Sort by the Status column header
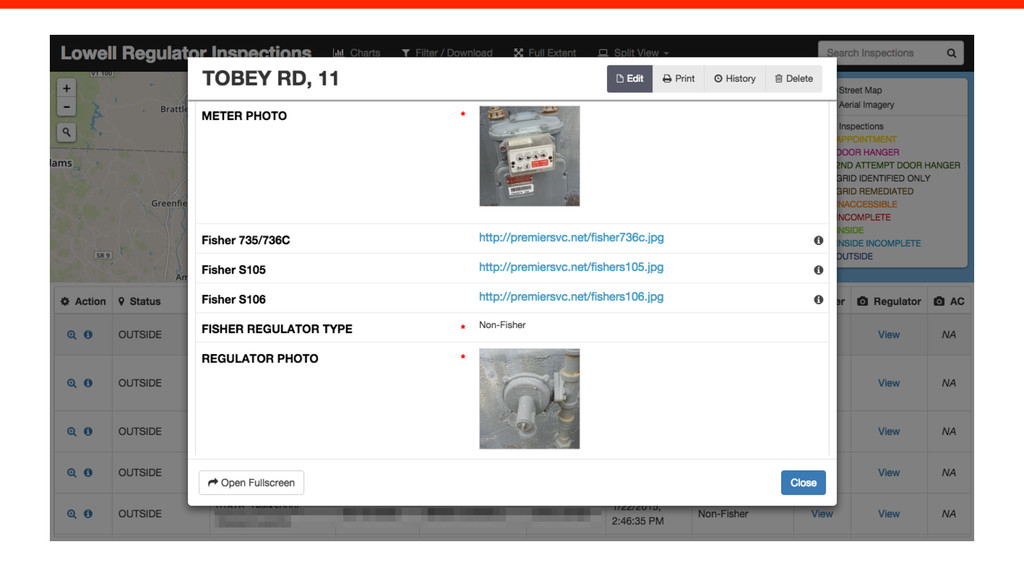The width and height of the screenshot is (1024, 576). click(139, 301)
